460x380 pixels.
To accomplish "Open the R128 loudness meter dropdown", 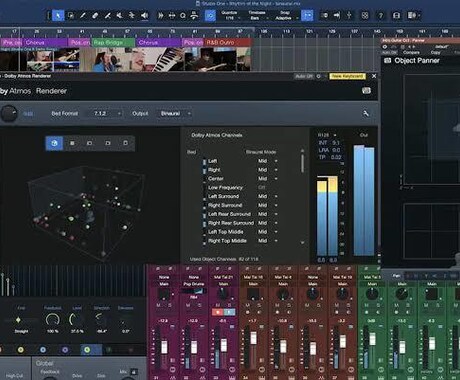I will 327,135.
